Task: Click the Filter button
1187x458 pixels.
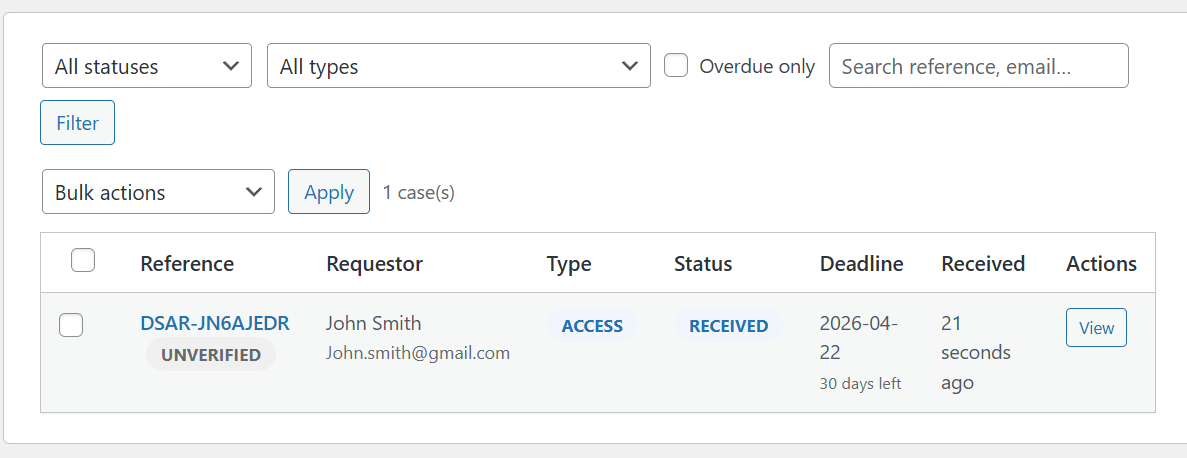Action: point(77,123)
